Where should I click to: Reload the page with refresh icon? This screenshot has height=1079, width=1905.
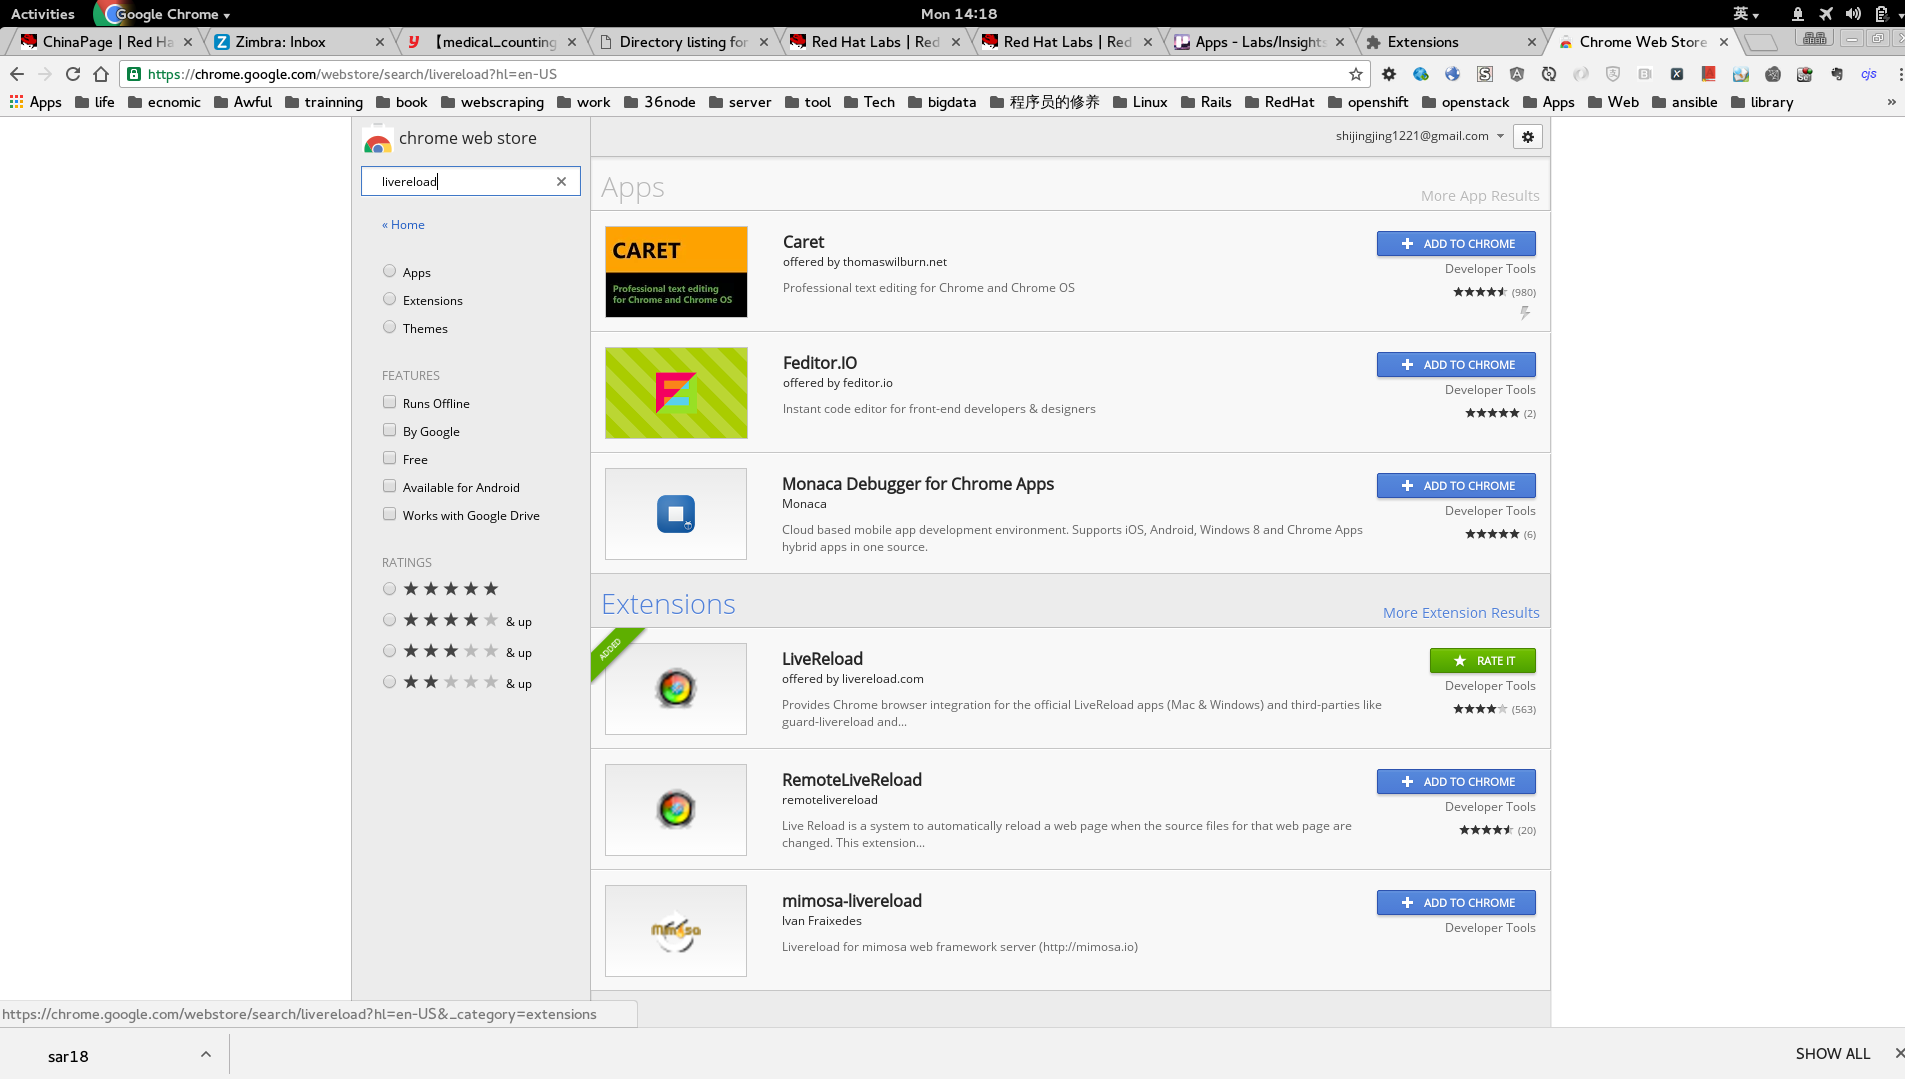click(73, 74)
